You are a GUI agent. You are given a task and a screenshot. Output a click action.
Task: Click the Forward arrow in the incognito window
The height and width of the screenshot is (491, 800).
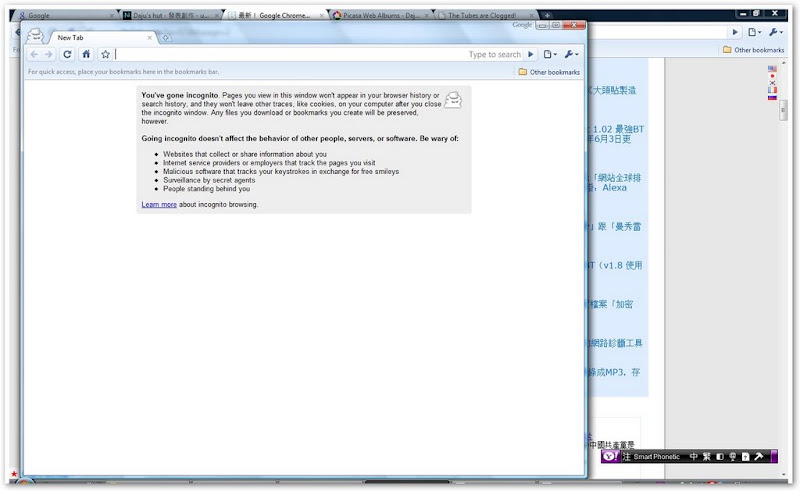pos(49,54)
